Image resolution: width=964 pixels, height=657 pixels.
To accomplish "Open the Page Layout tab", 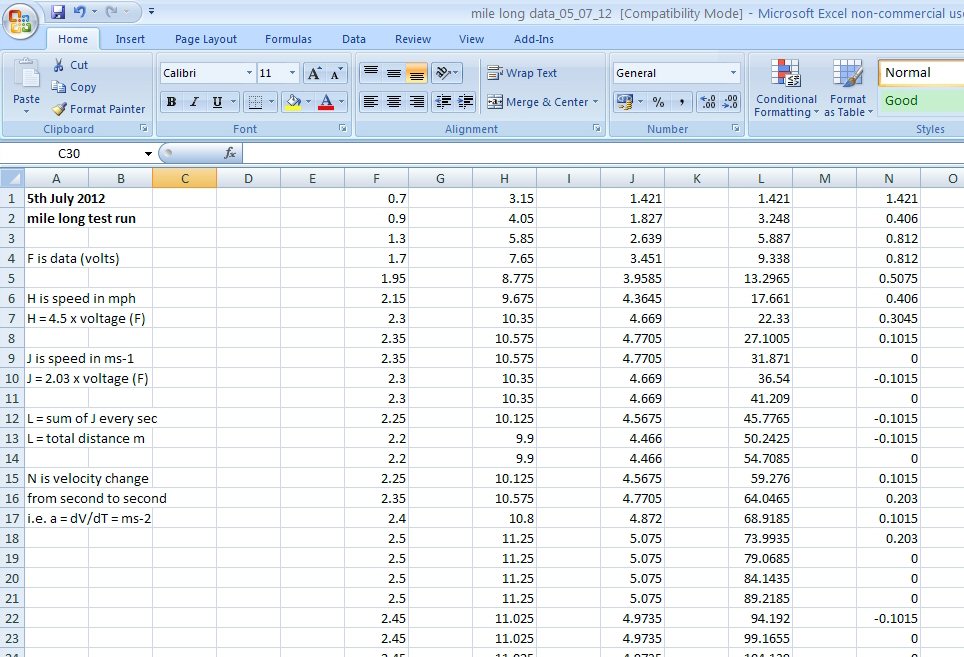I will pos(205,39).
